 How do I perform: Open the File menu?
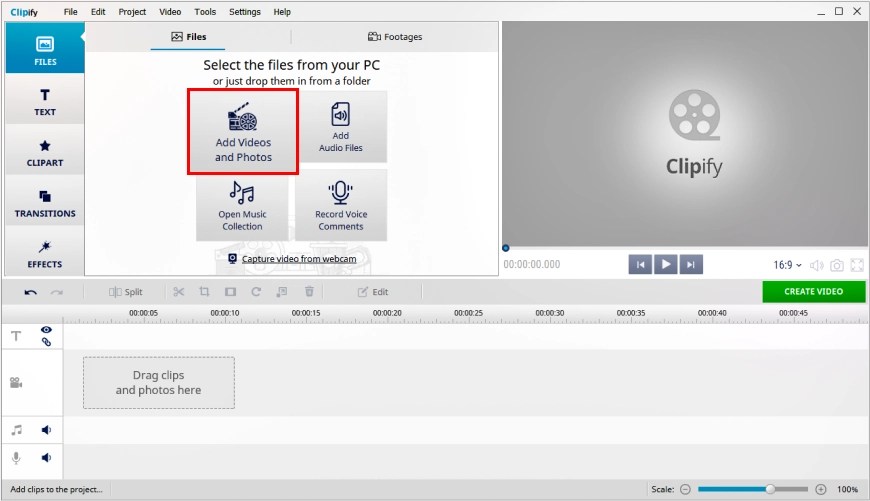70,12
